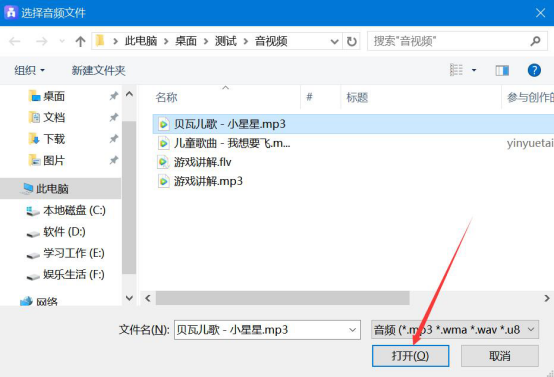Screen dimensions: 554x377
Task: Click horizontal scrollbar right arrow
Action: 547,298
